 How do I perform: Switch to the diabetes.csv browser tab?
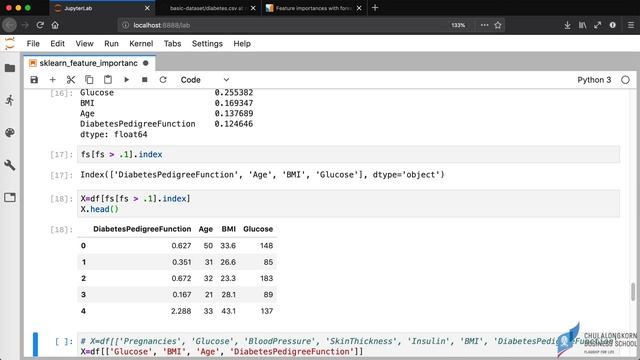206,8
